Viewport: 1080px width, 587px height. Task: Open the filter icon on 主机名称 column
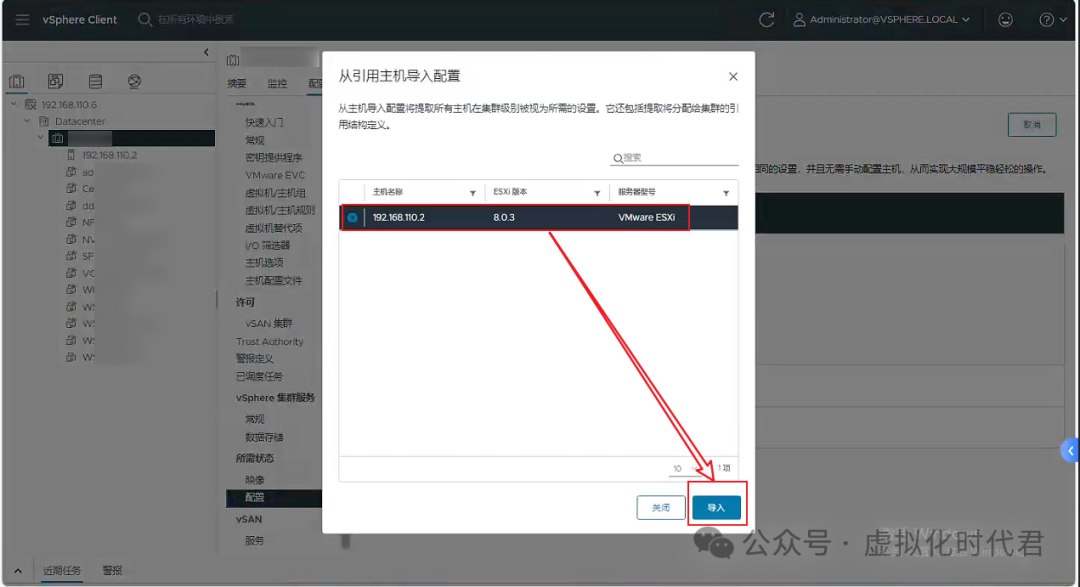pyautogui.click(x=473, y=192)
